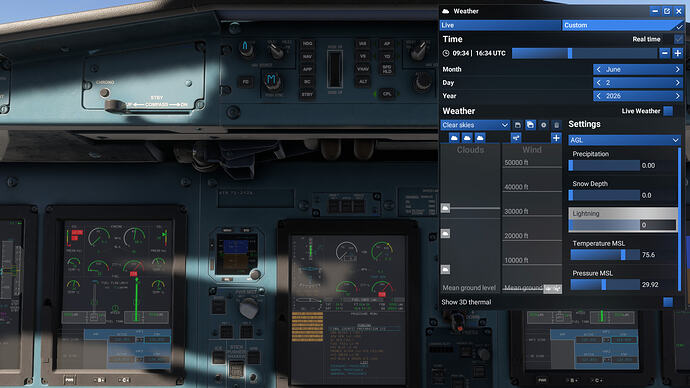Viewport: 690px width, 388px height.
Task: Decrease time with the minus button
Action: click(x=664, y=53)
